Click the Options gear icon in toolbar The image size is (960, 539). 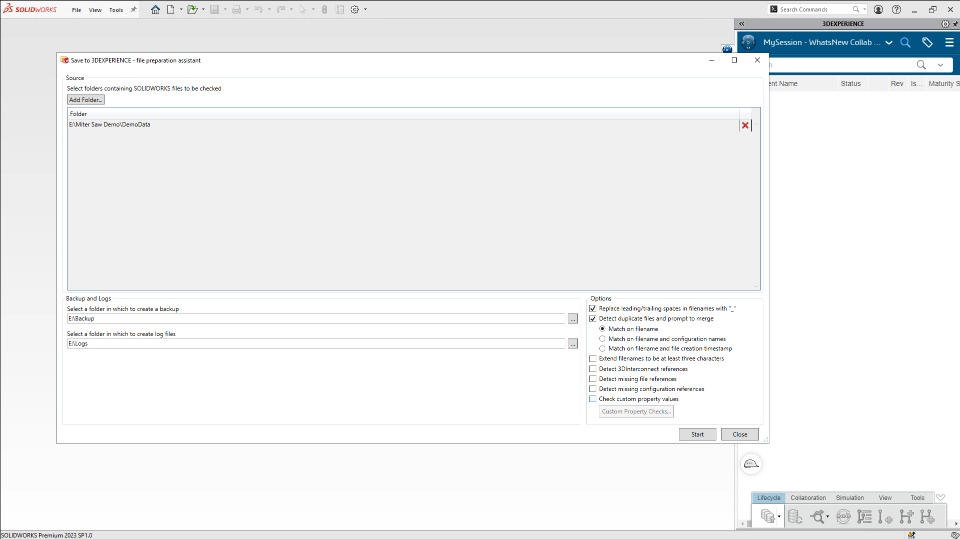coord(354,10)
